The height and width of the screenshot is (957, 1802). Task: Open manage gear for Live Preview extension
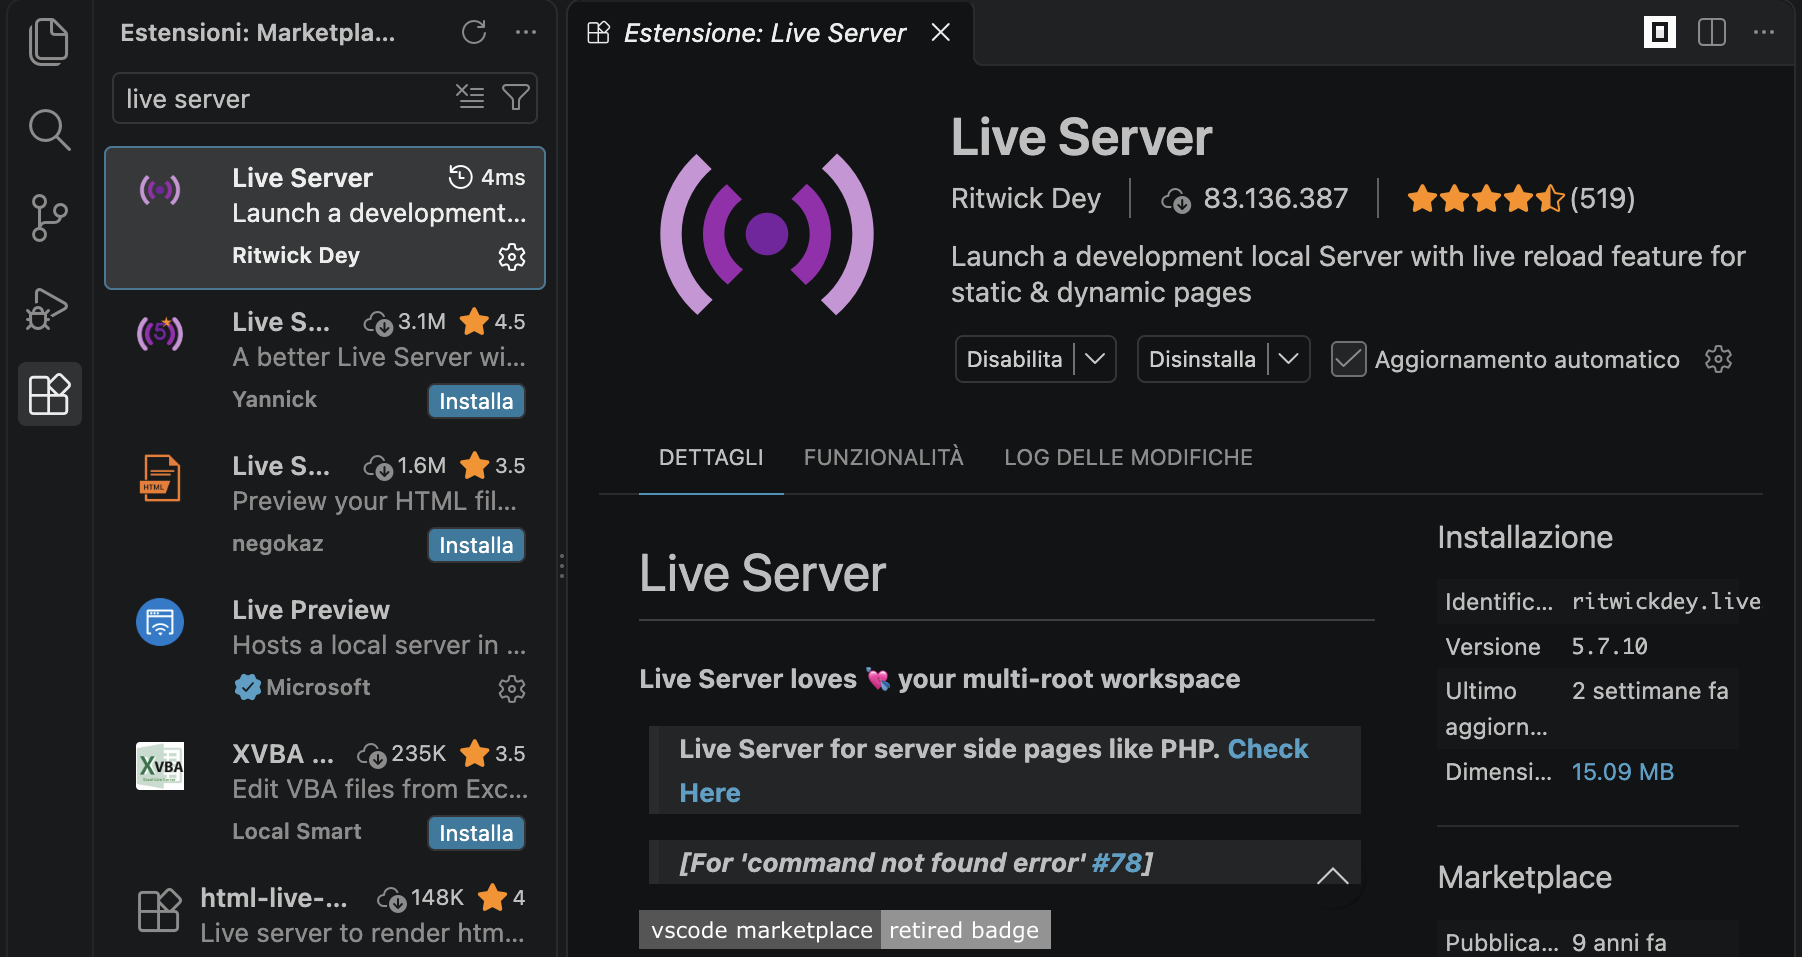pos(512,689)
